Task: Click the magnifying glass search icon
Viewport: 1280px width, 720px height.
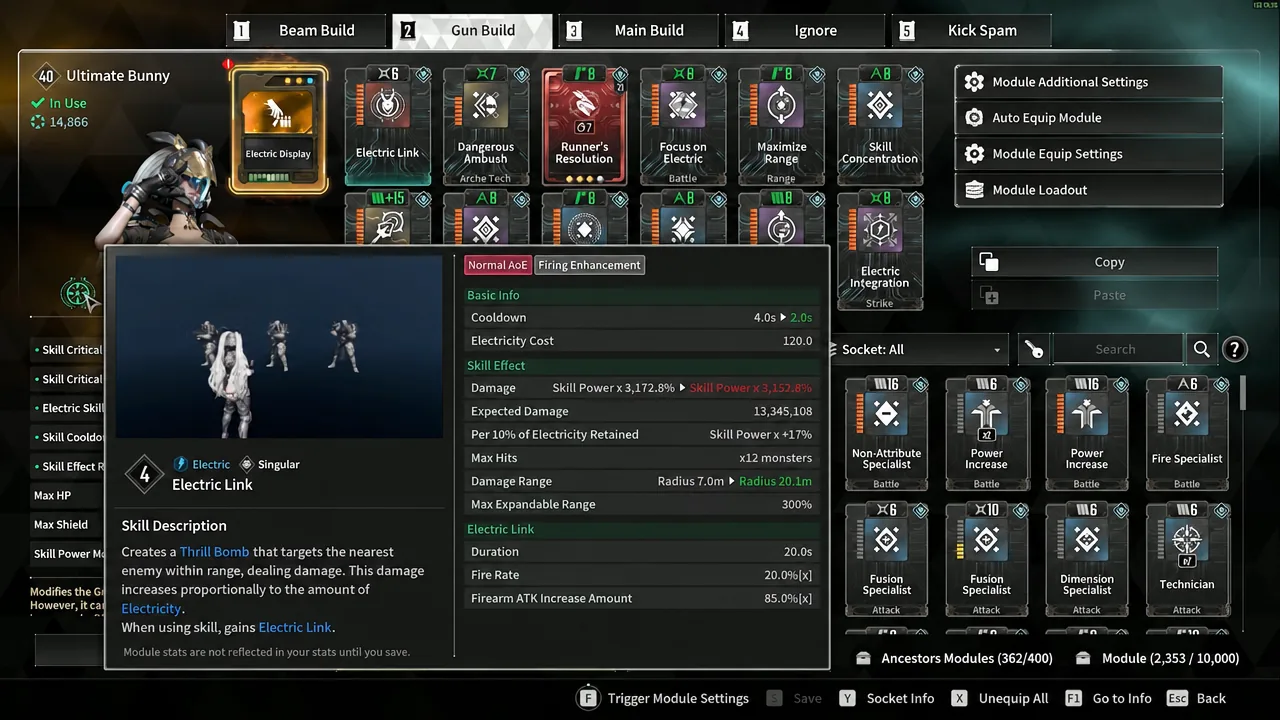Action: point(1201,349)
